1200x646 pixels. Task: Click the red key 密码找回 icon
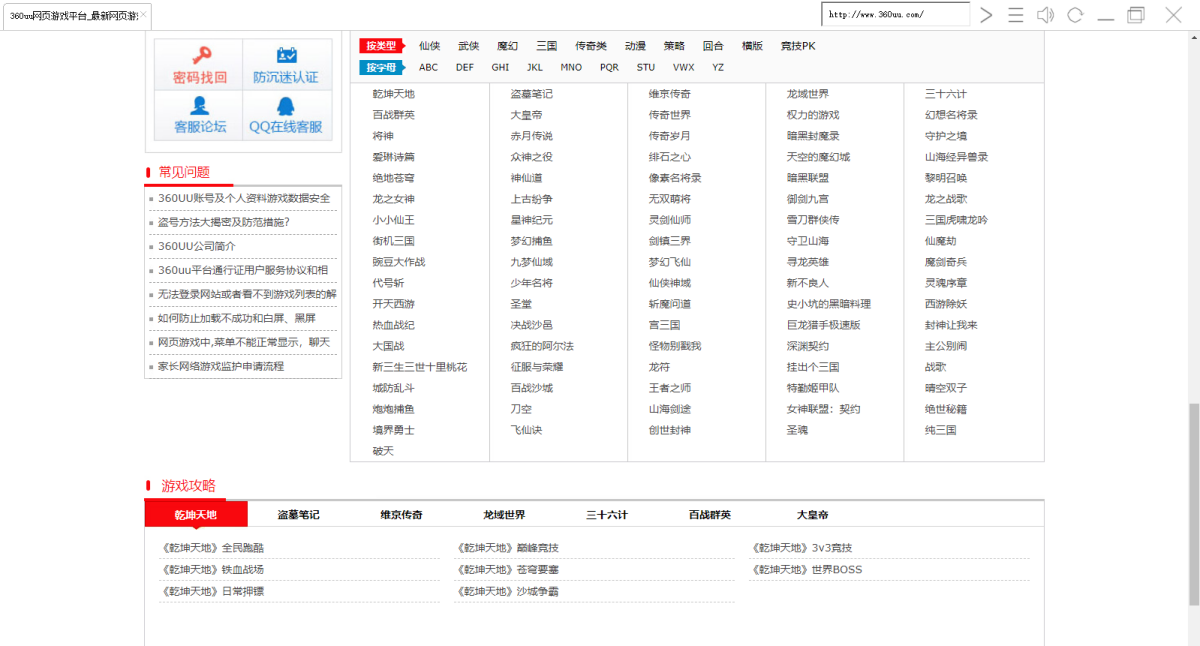point(200,56)
